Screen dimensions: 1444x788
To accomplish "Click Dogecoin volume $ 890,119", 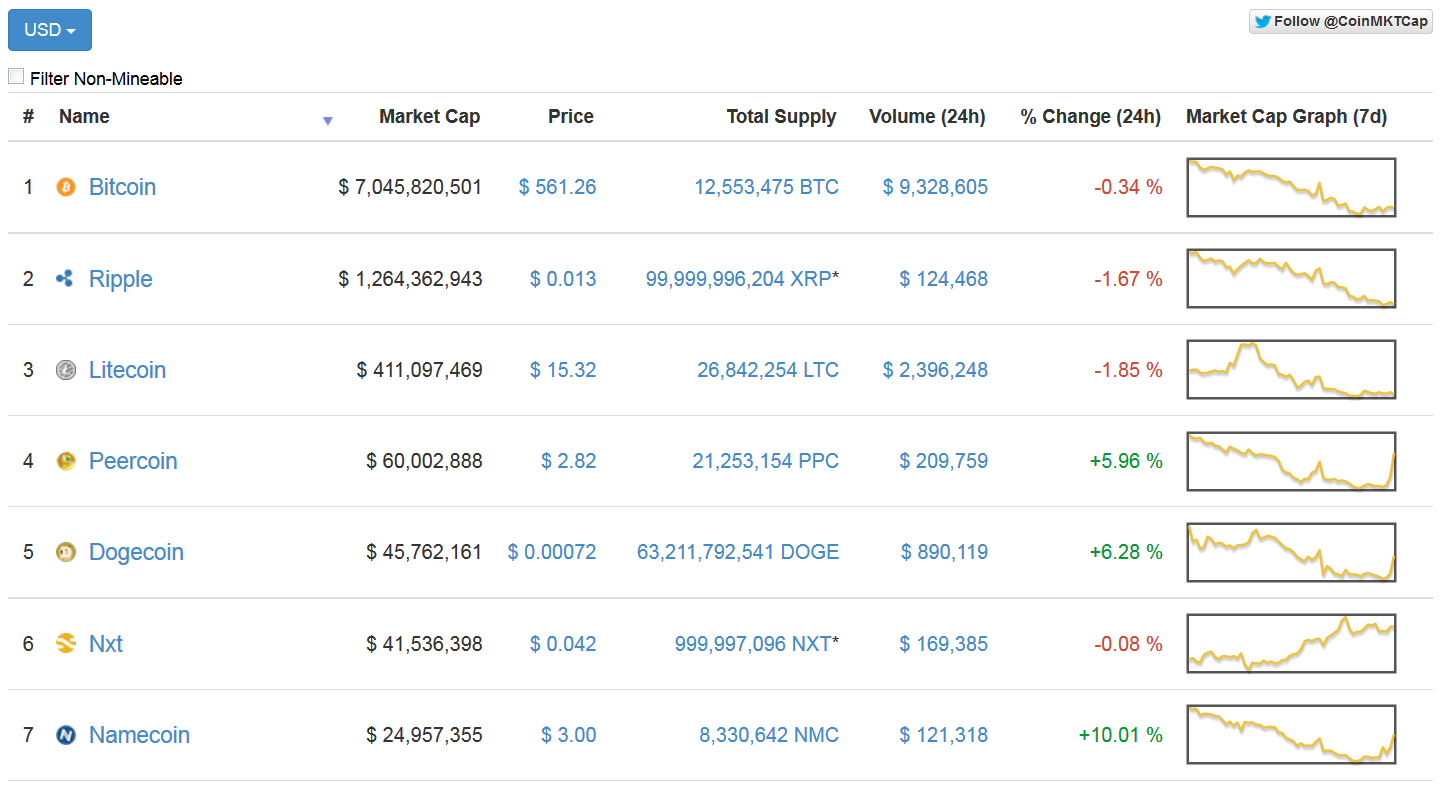I will click(x=944, y=552).
